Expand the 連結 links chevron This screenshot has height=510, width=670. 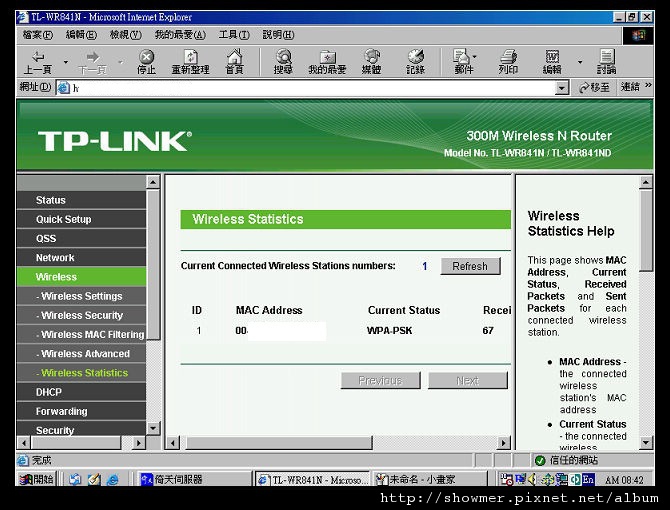pyautogui.click(x=648, y=85)
